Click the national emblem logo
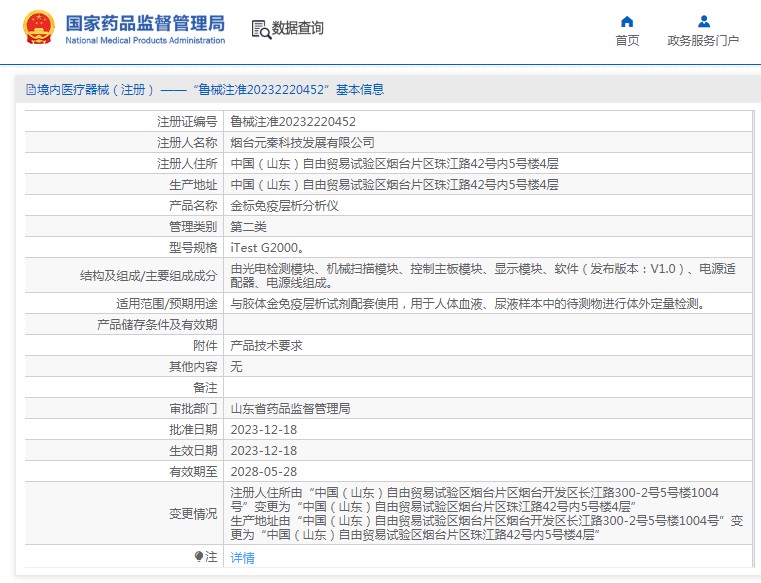Image resolution: width=761 pixels, height=583 pixels. coord(38,29)
